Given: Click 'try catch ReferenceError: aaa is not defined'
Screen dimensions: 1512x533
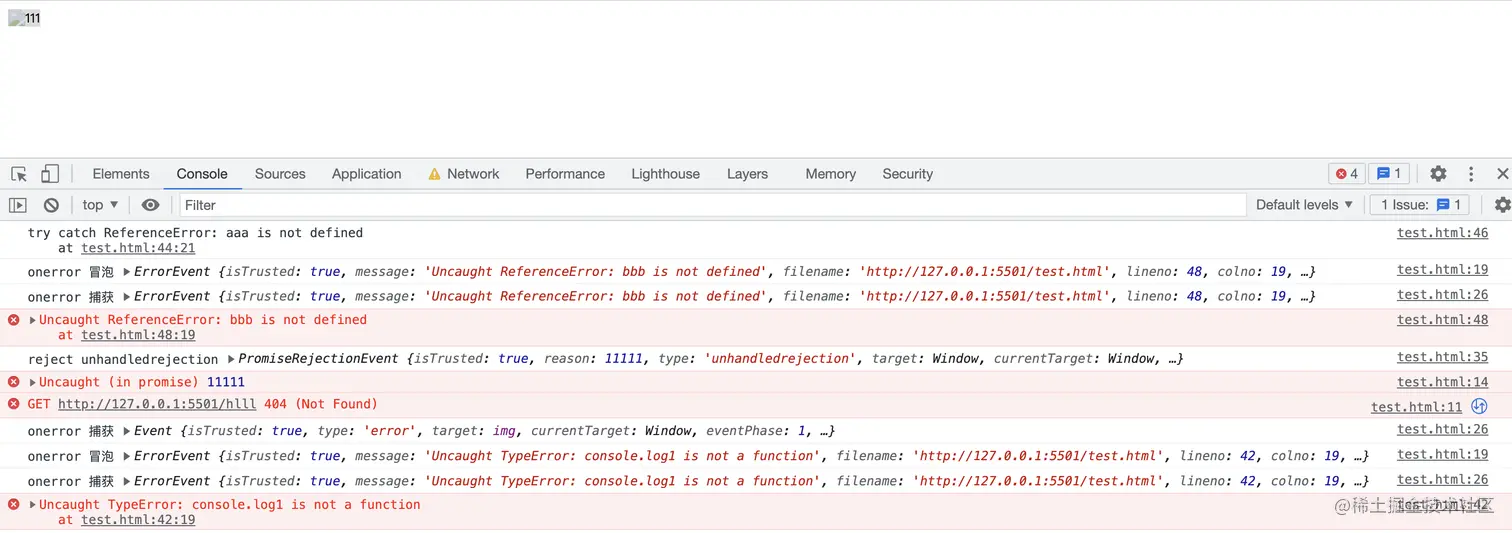Looking at the screenshot, I should click(195, 233).
